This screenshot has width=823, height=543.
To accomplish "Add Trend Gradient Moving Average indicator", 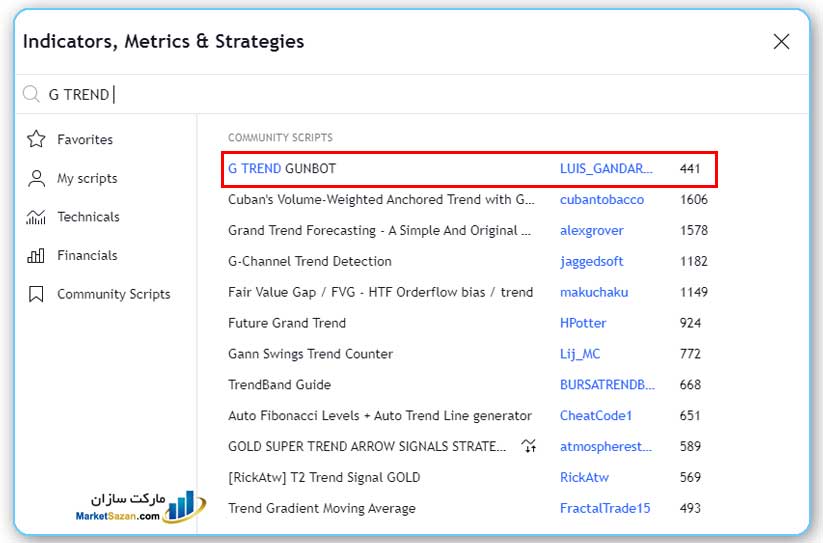I will click(x=321, y=508).
